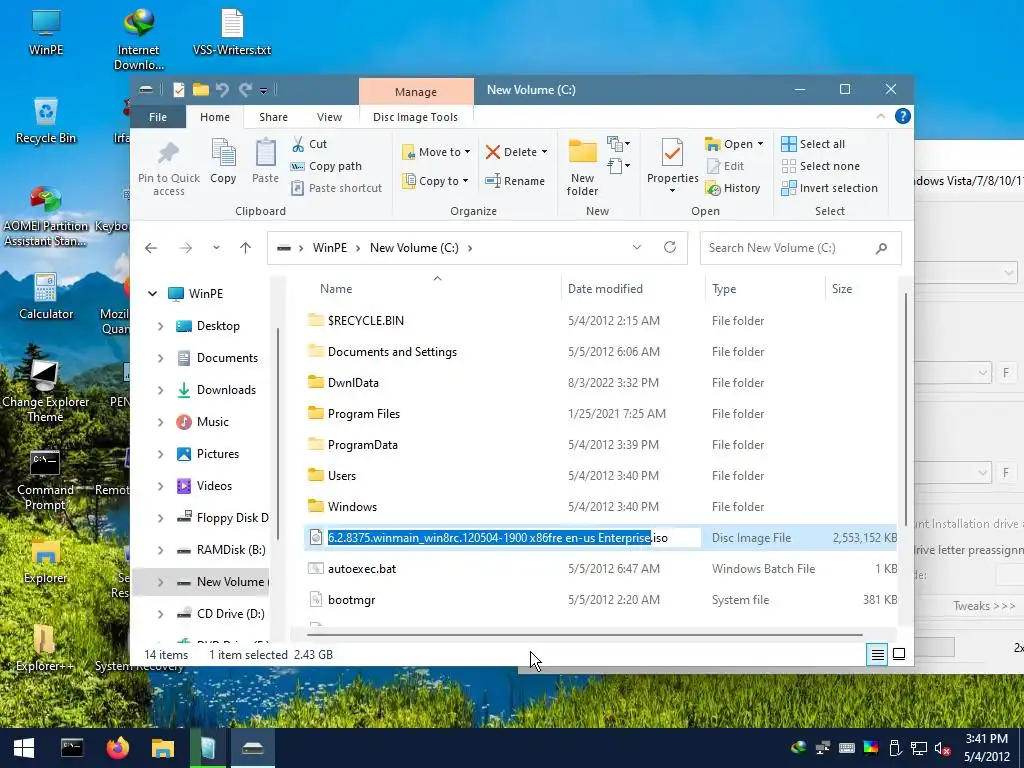
Task: Open the Delete dropdown arrow
Action: (x=544, y=152)
